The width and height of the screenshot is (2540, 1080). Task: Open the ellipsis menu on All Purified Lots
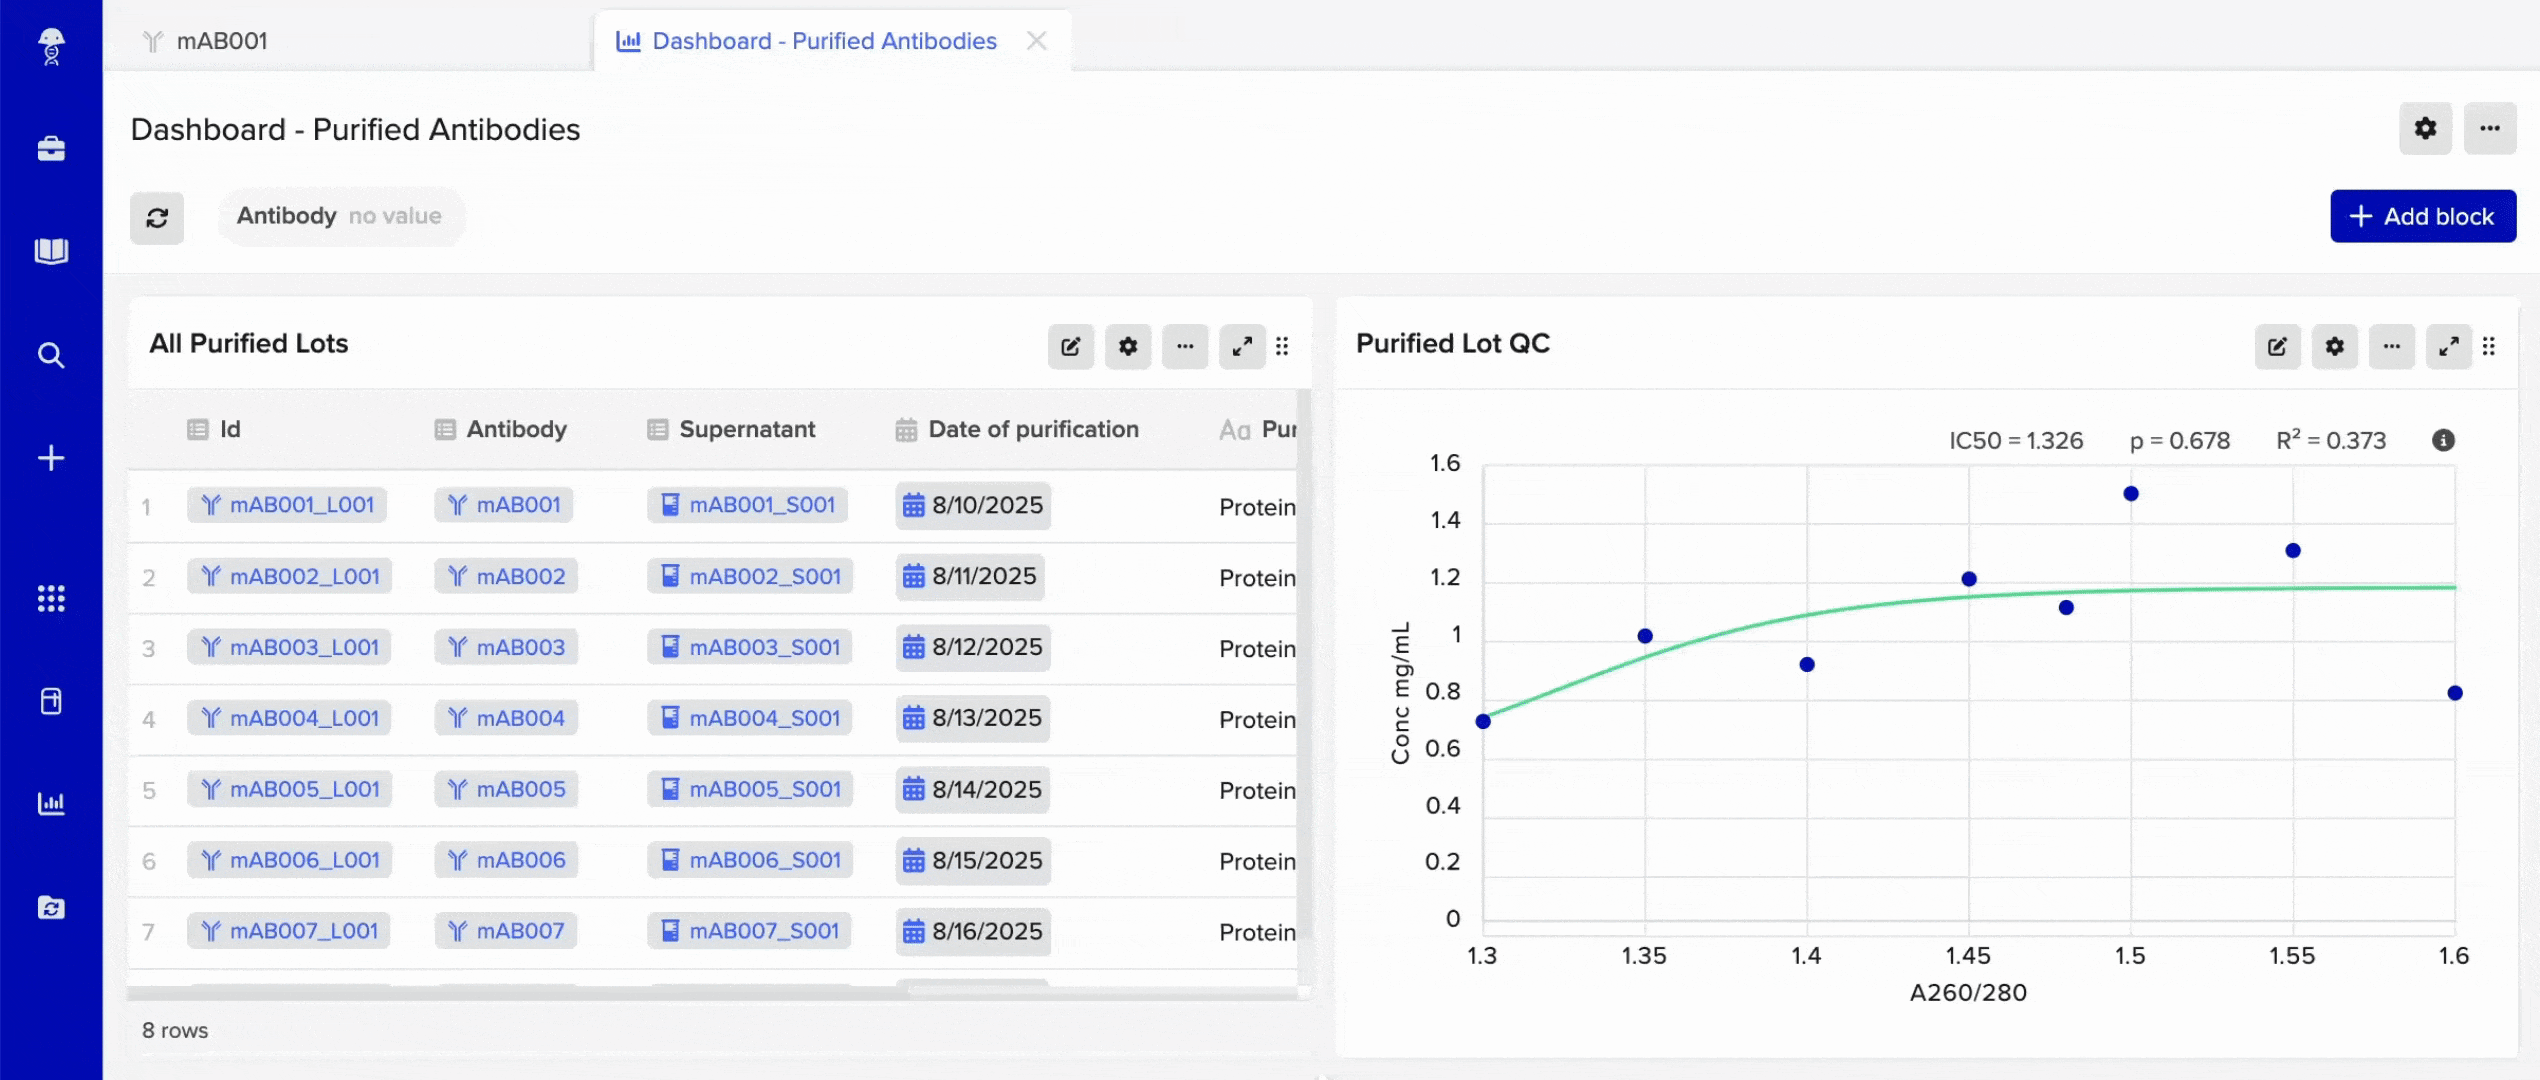[1186, 347]
